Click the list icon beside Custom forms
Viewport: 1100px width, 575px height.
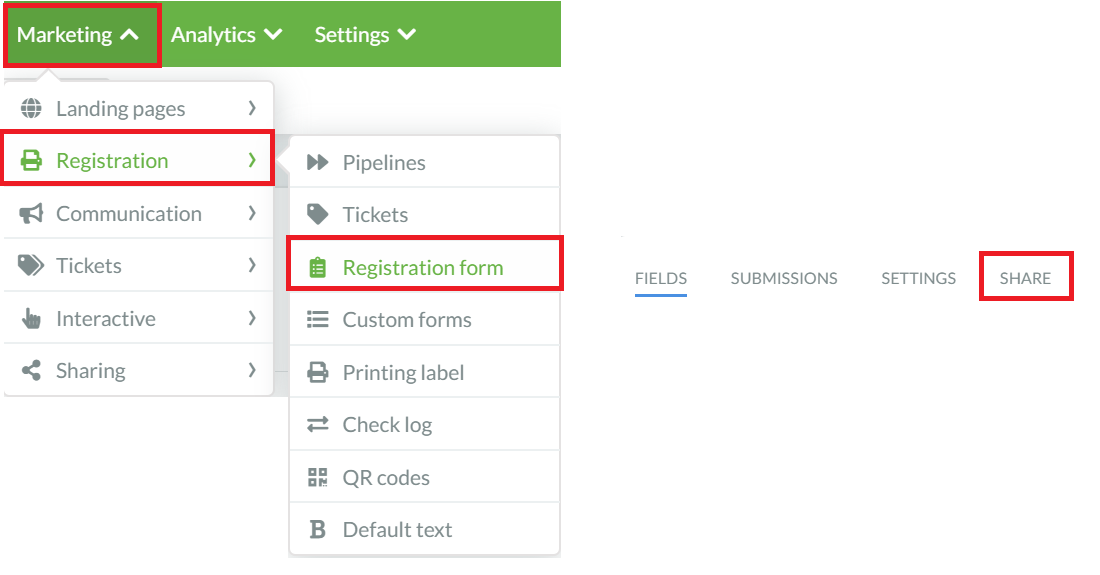tap(317, 320)
